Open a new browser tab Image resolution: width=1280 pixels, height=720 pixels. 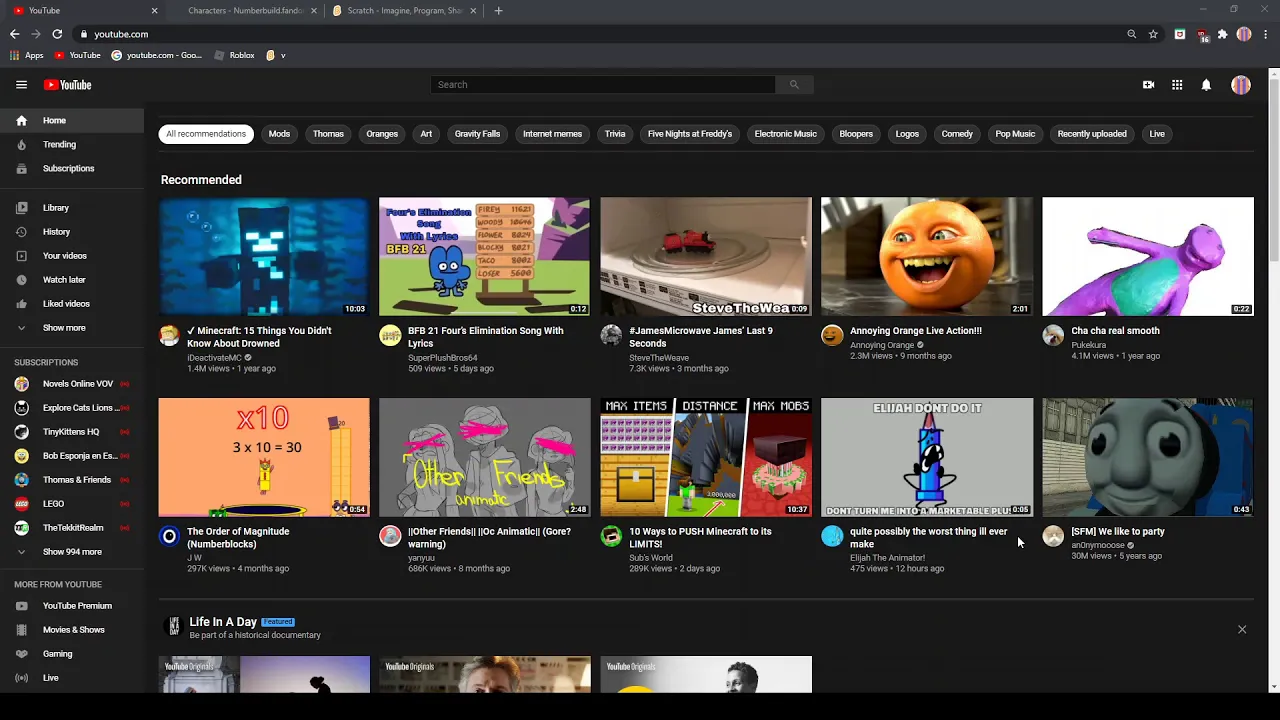[498, 10]
